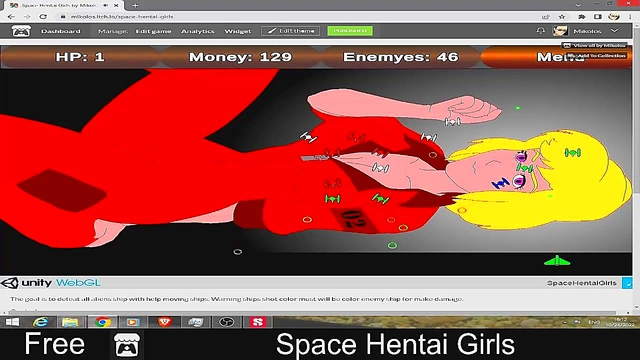640x360 pixels.
Task: Open the Edit game page
Action: [153, 31]
